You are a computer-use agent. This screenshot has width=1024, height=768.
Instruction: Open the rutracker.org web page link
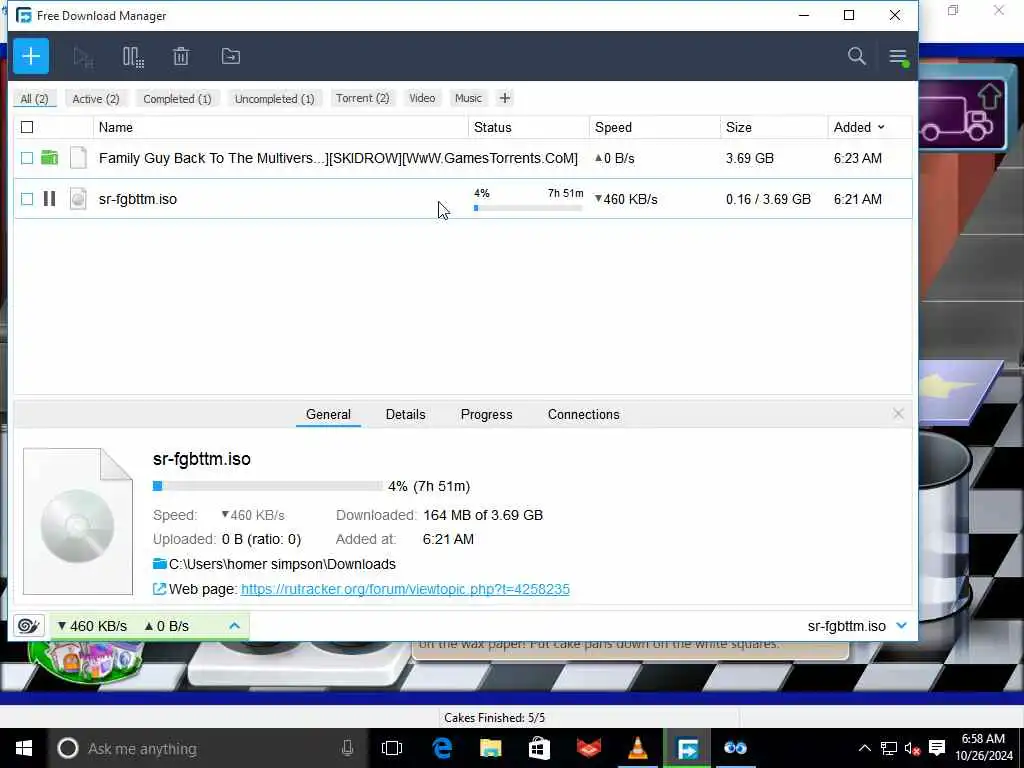(x=405, y=589)
